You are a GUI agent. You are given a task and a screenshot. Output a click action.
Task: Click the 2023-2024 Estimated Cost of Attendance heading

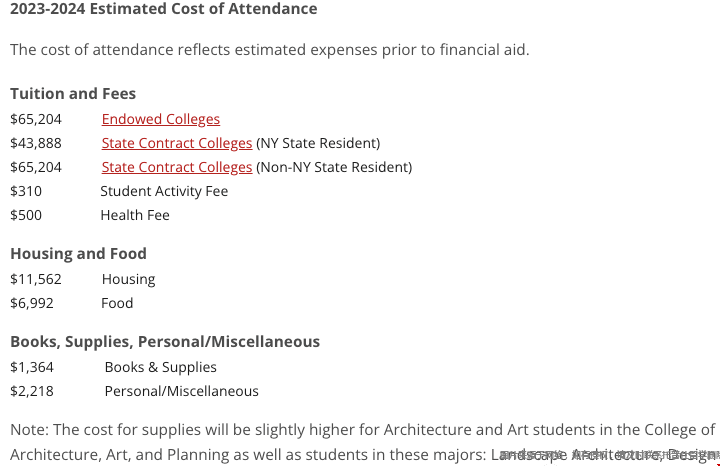tap(163, 9)
